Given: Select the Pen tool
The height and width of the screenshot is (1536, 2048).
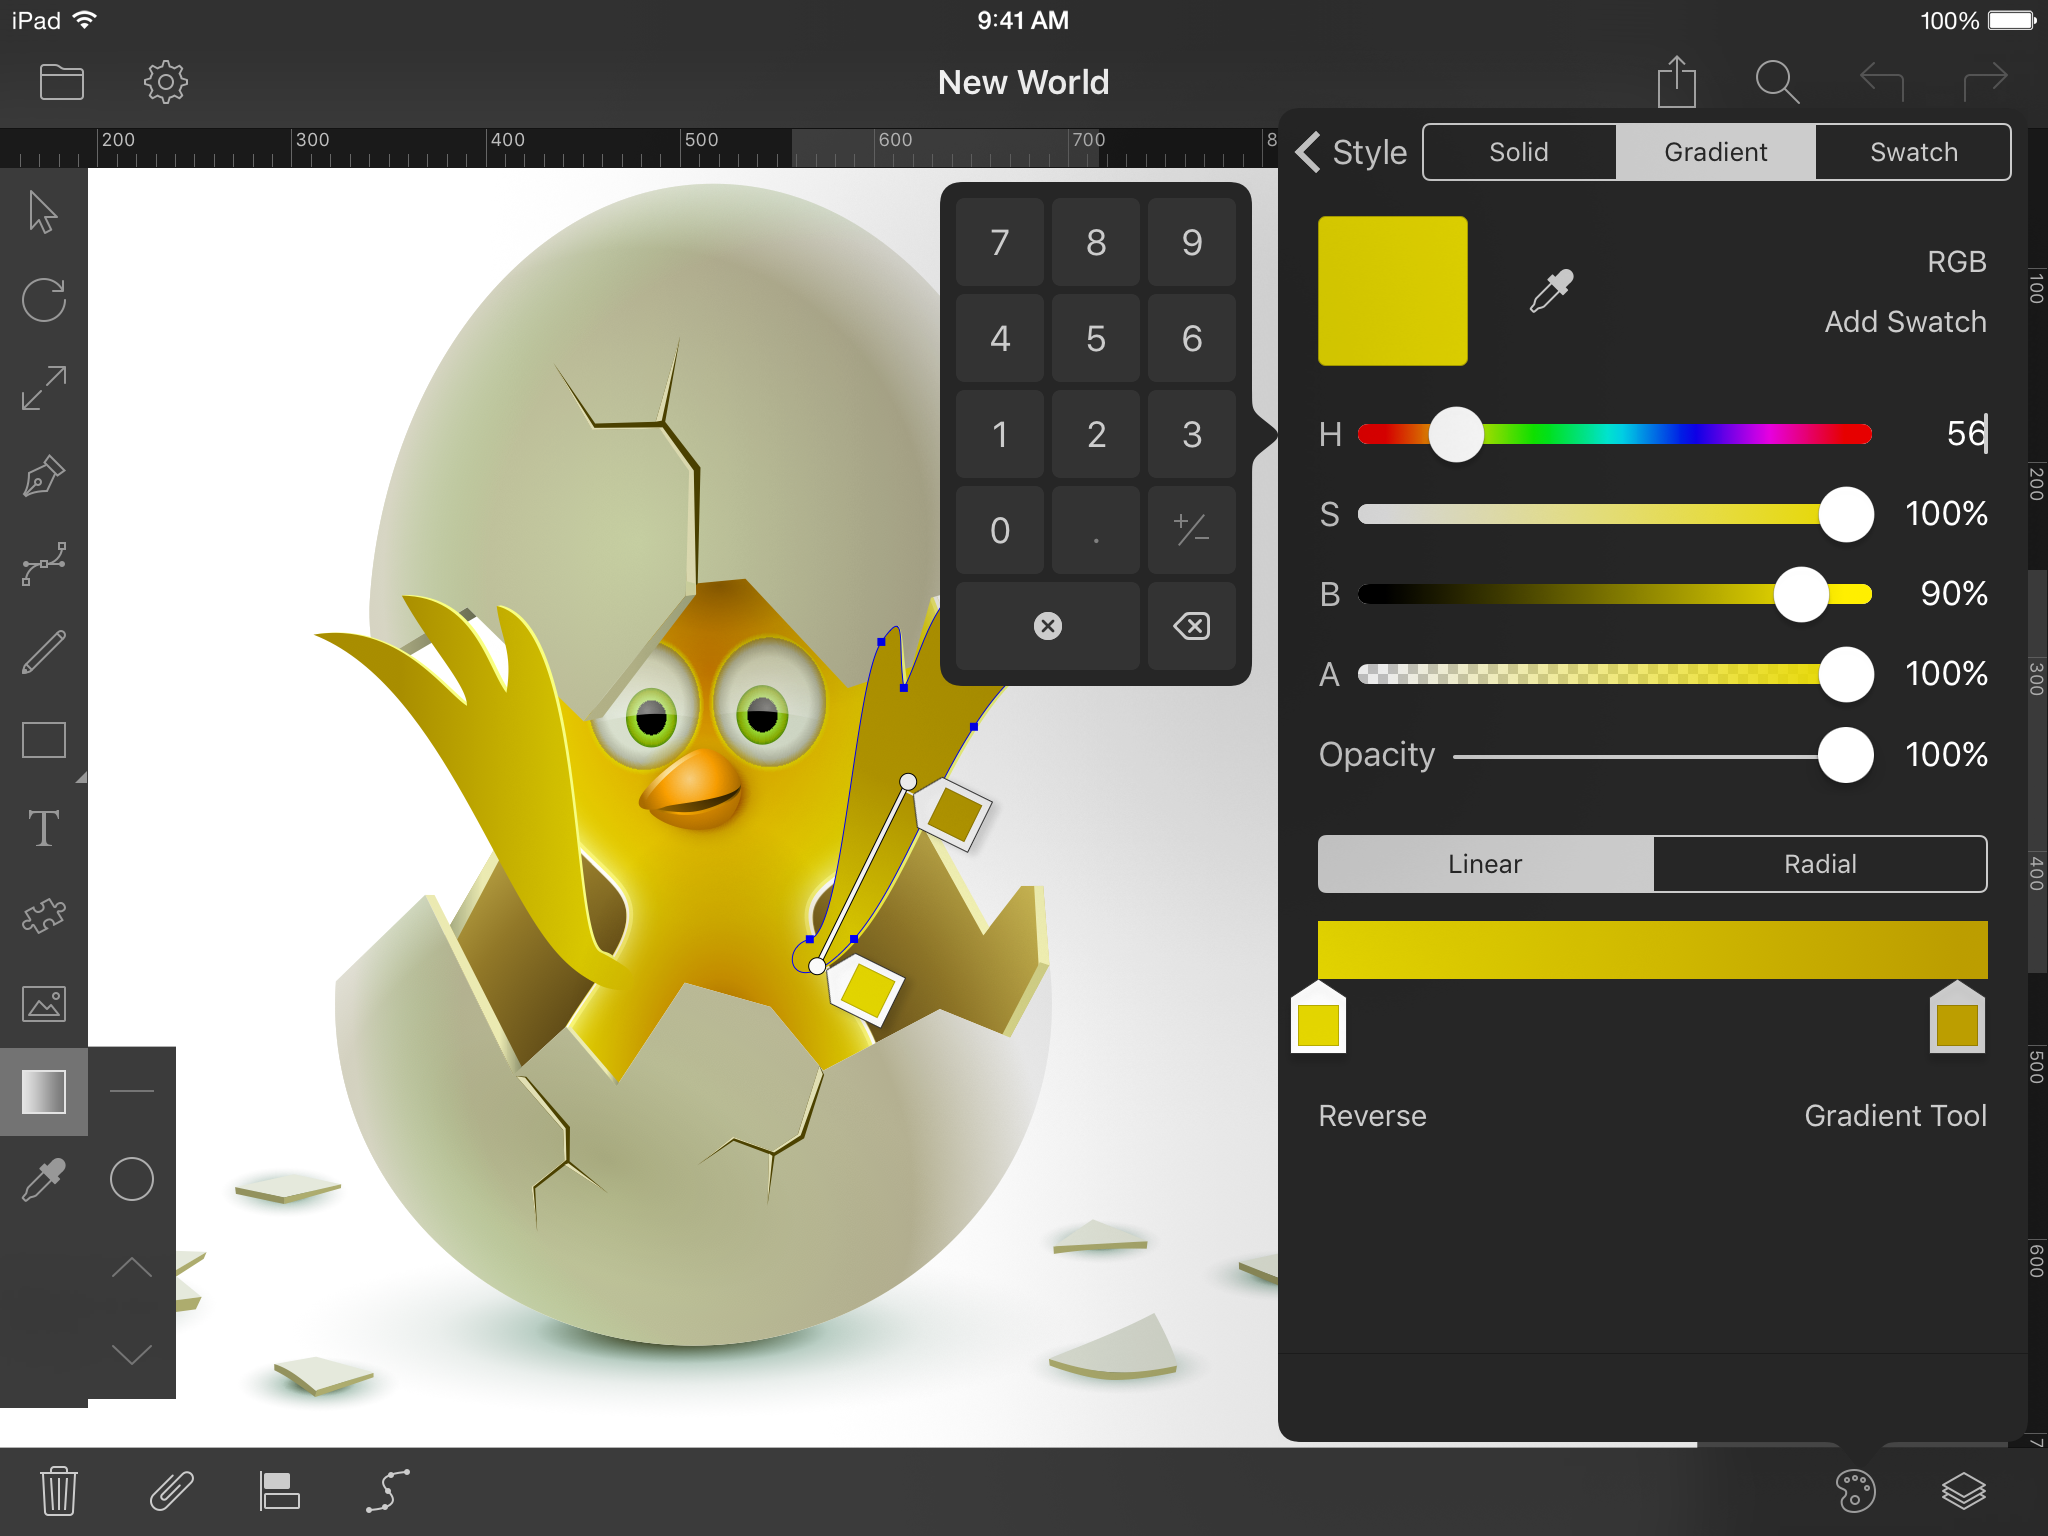Looking at the screenshot, I should pos(44,477).
